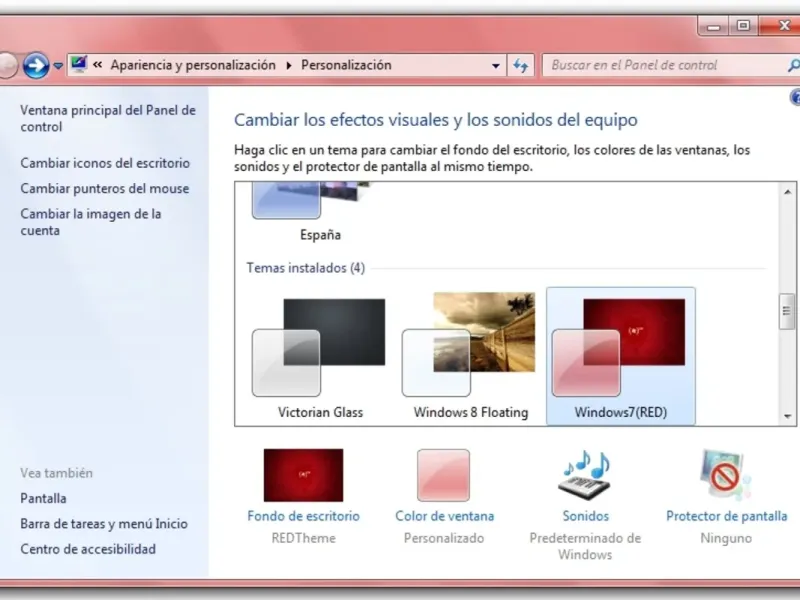Click the search magnifier icon
This screenshot has height=600, width=800.
tap(793, 65)
